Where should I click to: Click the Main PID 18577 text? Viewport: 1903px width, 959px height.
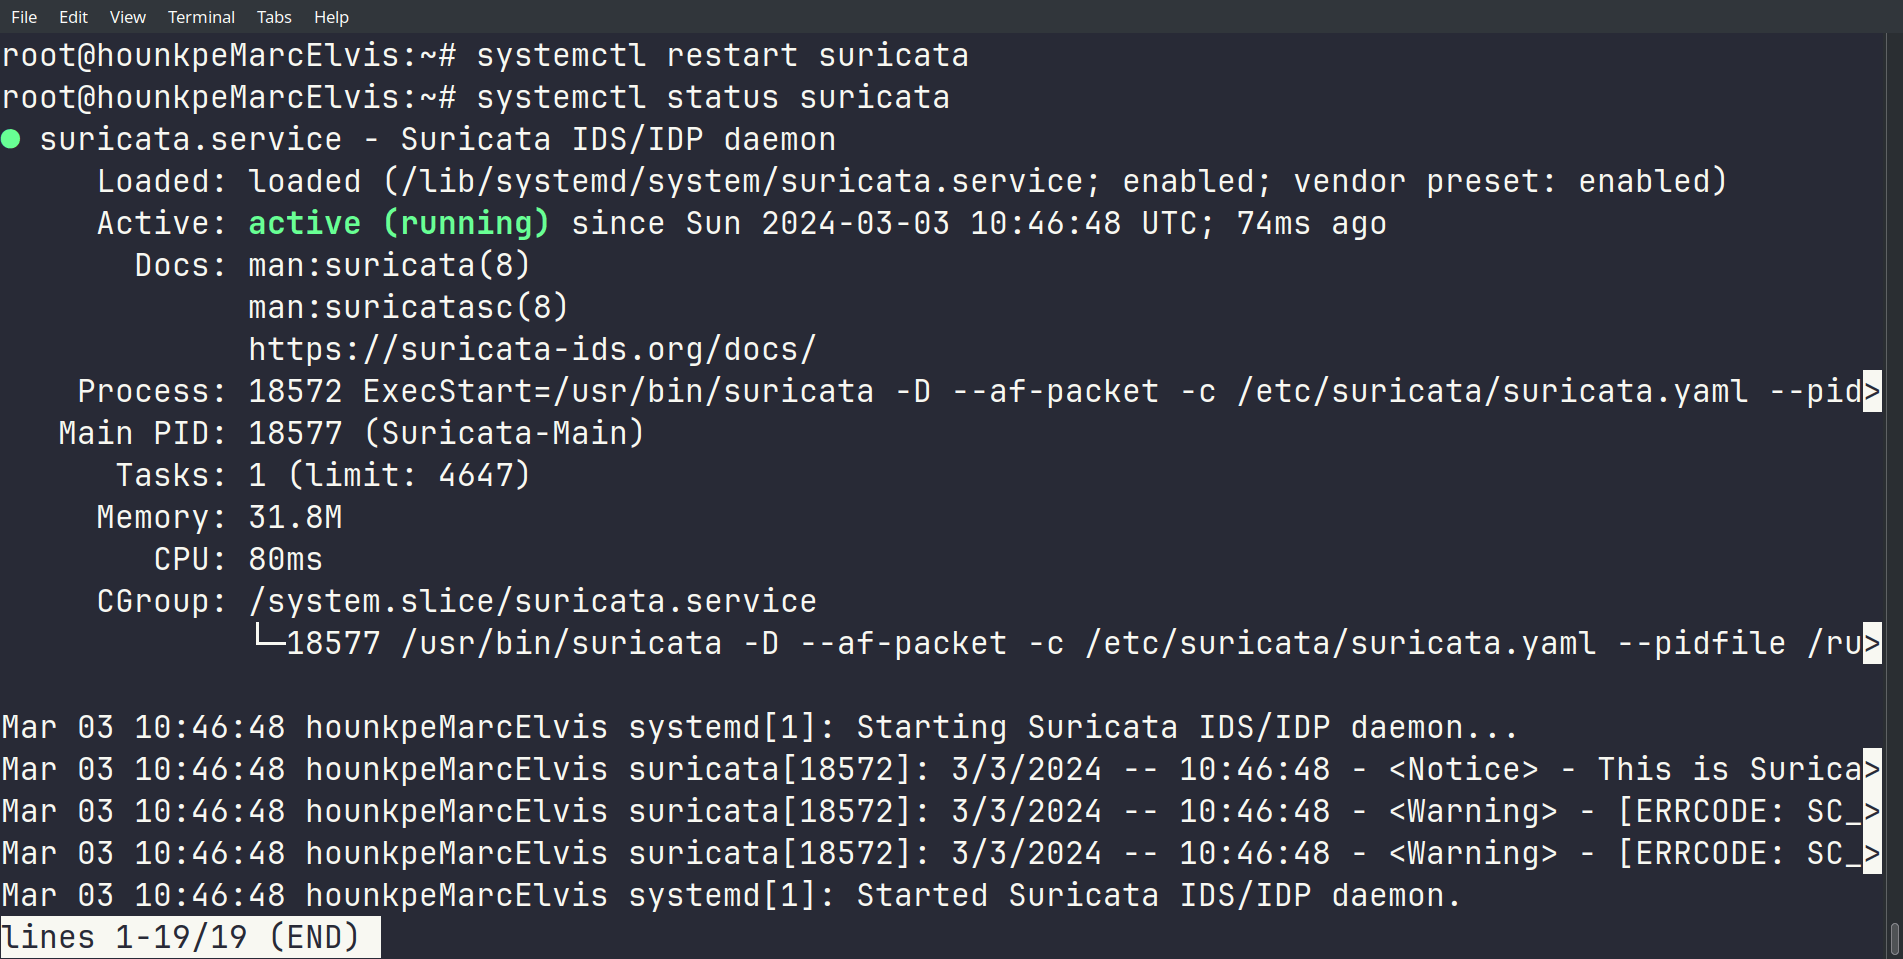[295, 433]
